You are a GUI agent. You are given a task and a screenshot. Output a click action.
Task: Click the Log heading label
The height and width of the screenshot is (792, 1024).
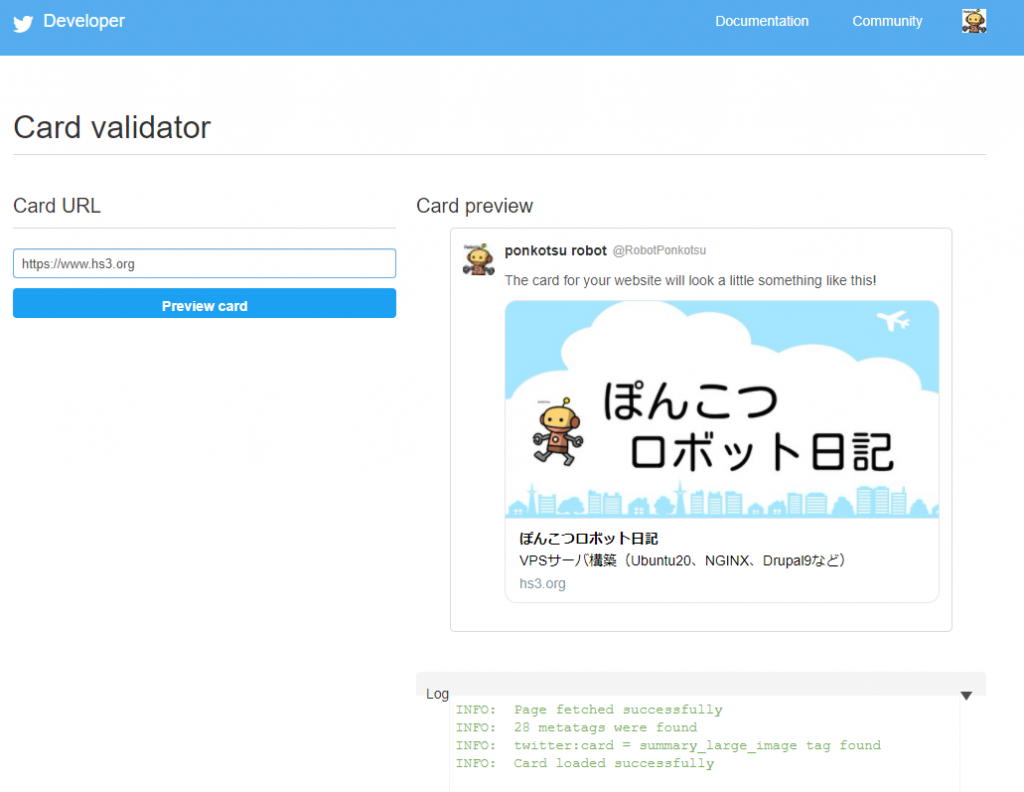(x=437, y=694)
